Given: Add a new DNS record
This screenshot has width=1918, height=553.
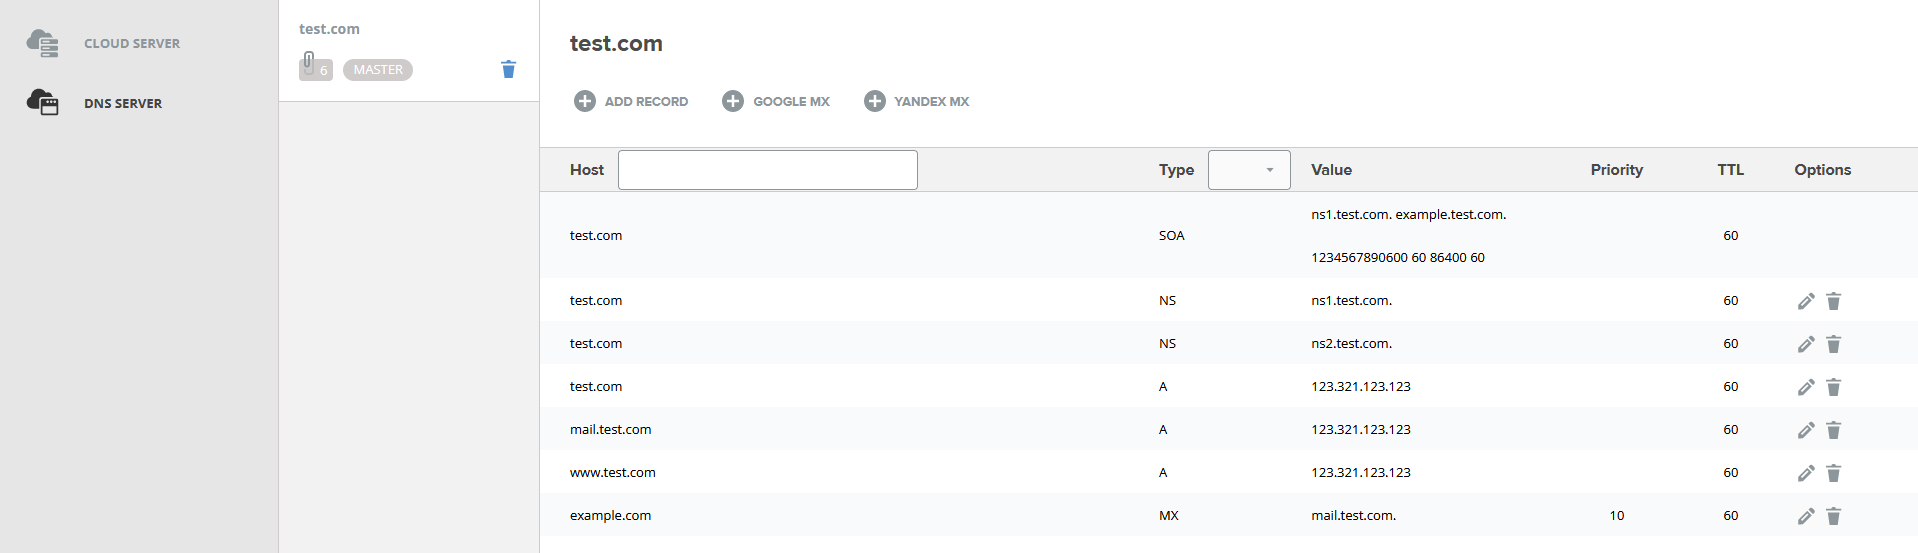Looking at the screenshot, I should [x=631, y=101].
